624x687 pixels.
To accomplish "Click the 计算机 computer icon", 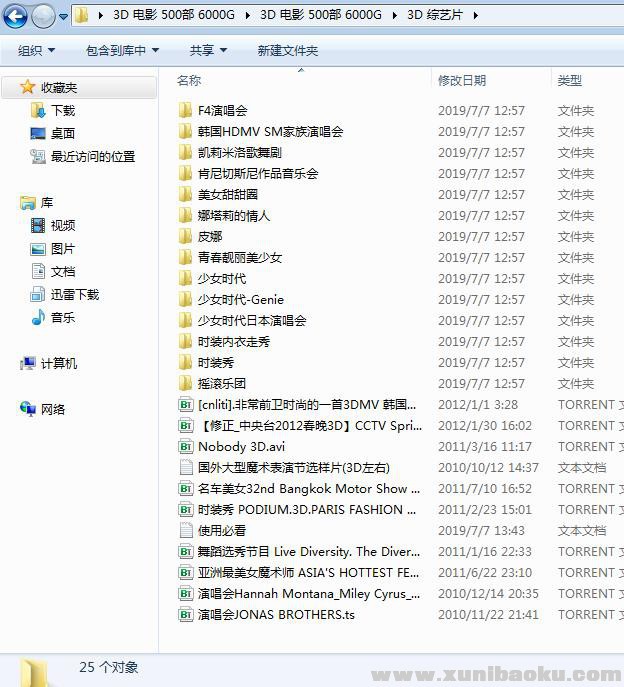I will pos(28,364).
